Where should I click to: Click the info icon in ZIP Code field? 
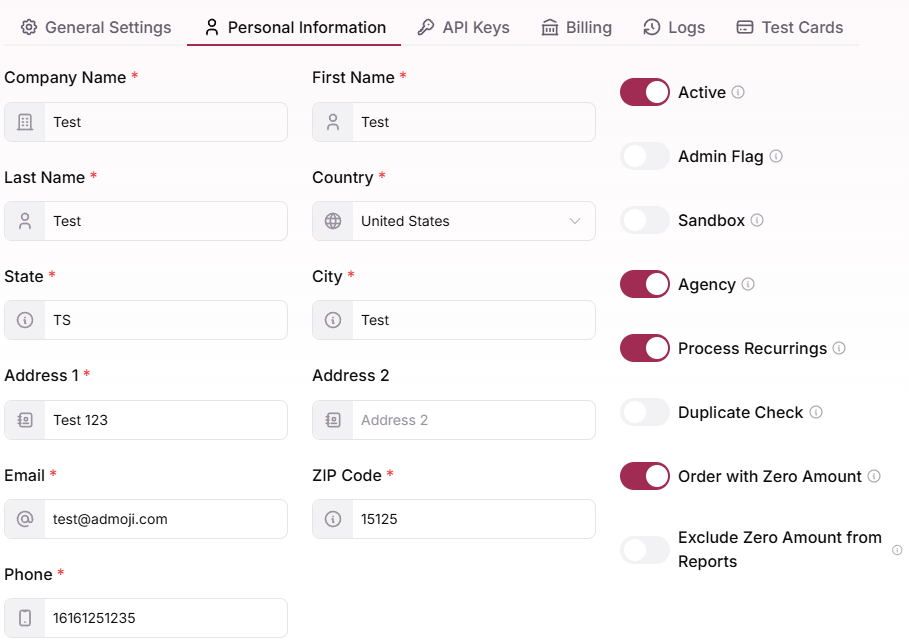[x=333, y=519]
